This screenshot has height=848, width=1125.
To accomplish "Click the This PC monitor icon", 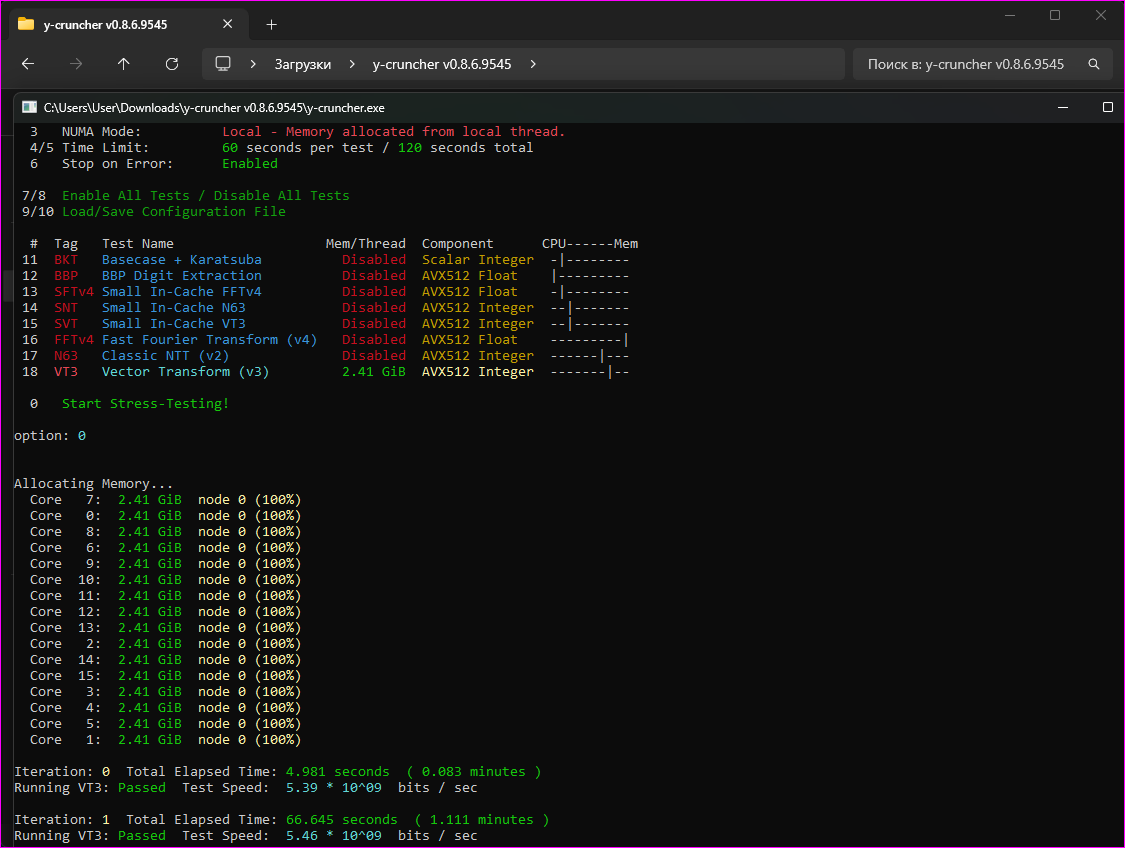I will tap(223, 64).
